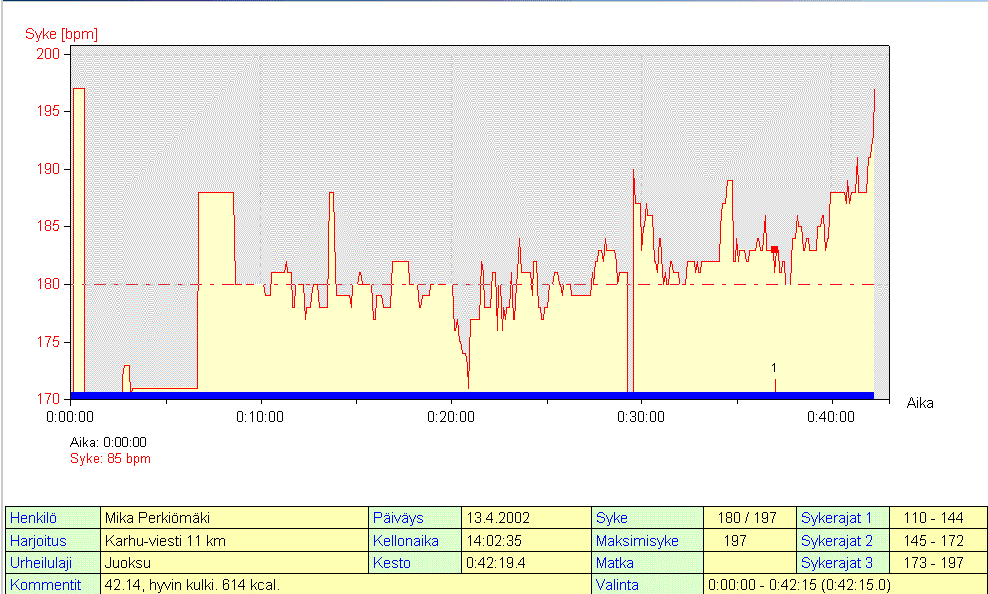Screen dimensions: 988x594
Task: Select the date value 13.4.2002
Action: pos(526,518)
